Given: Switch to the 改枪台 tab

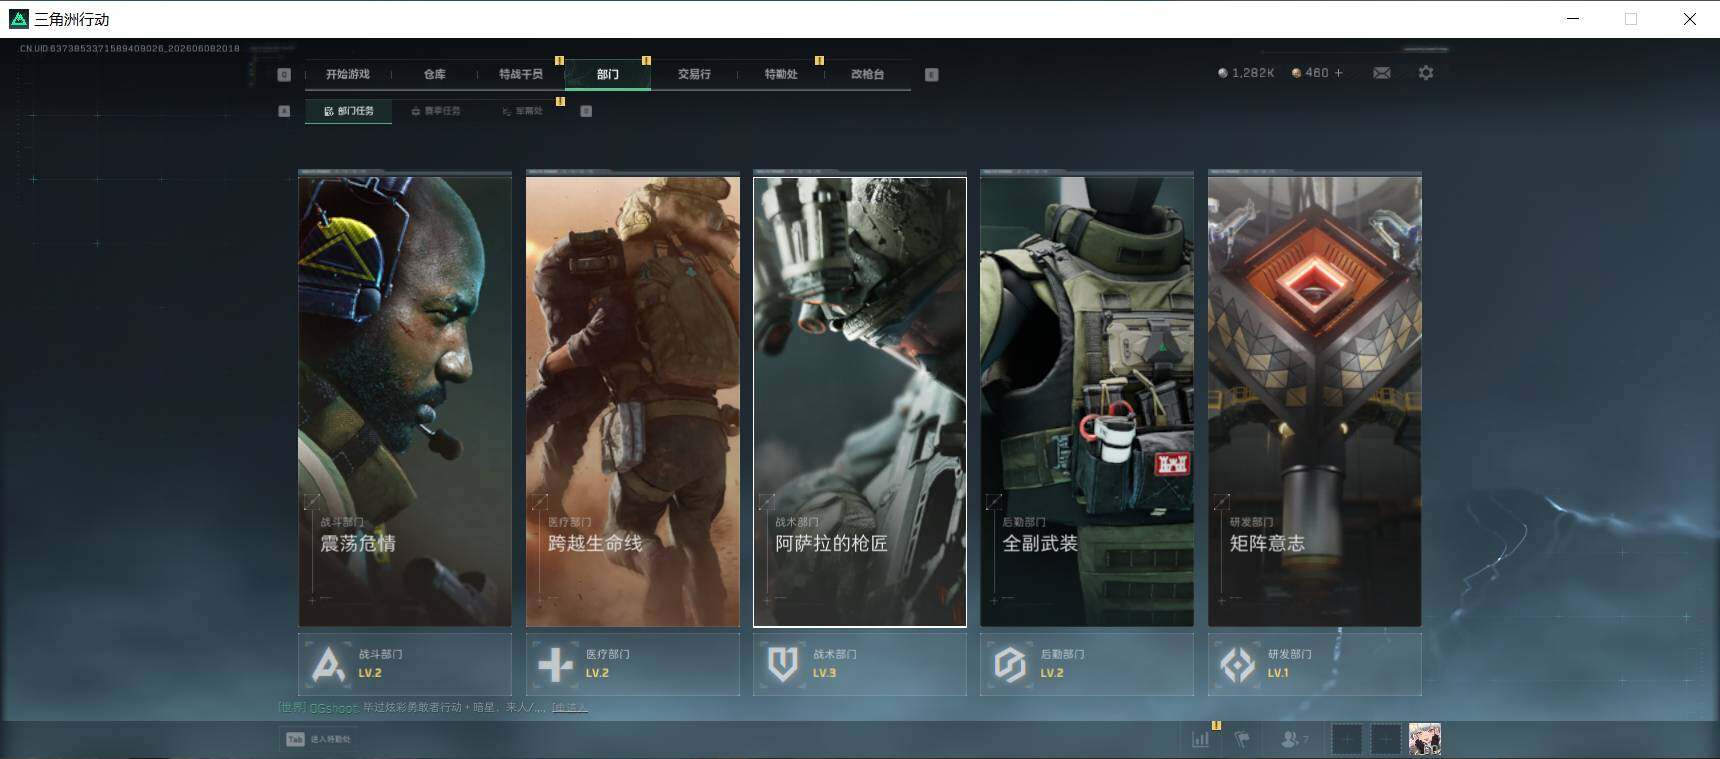Looking at the screenshot, I should tap(867, 74).
